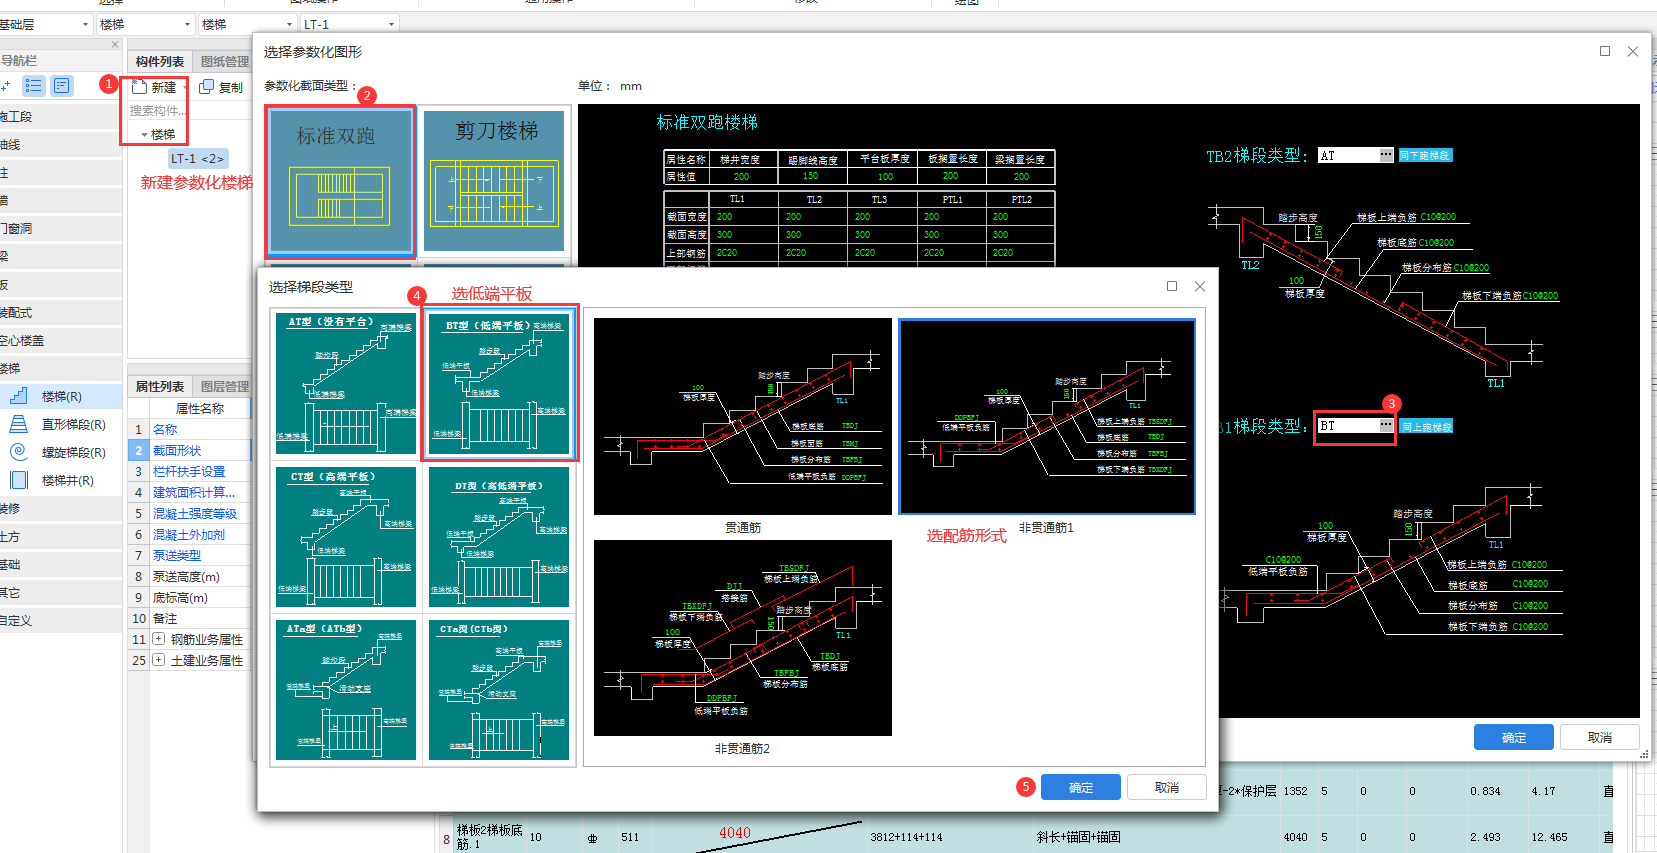Click the TB2 梯段类型 AT input box
The image size is (1657, 853).
[x=1348, y=155]
